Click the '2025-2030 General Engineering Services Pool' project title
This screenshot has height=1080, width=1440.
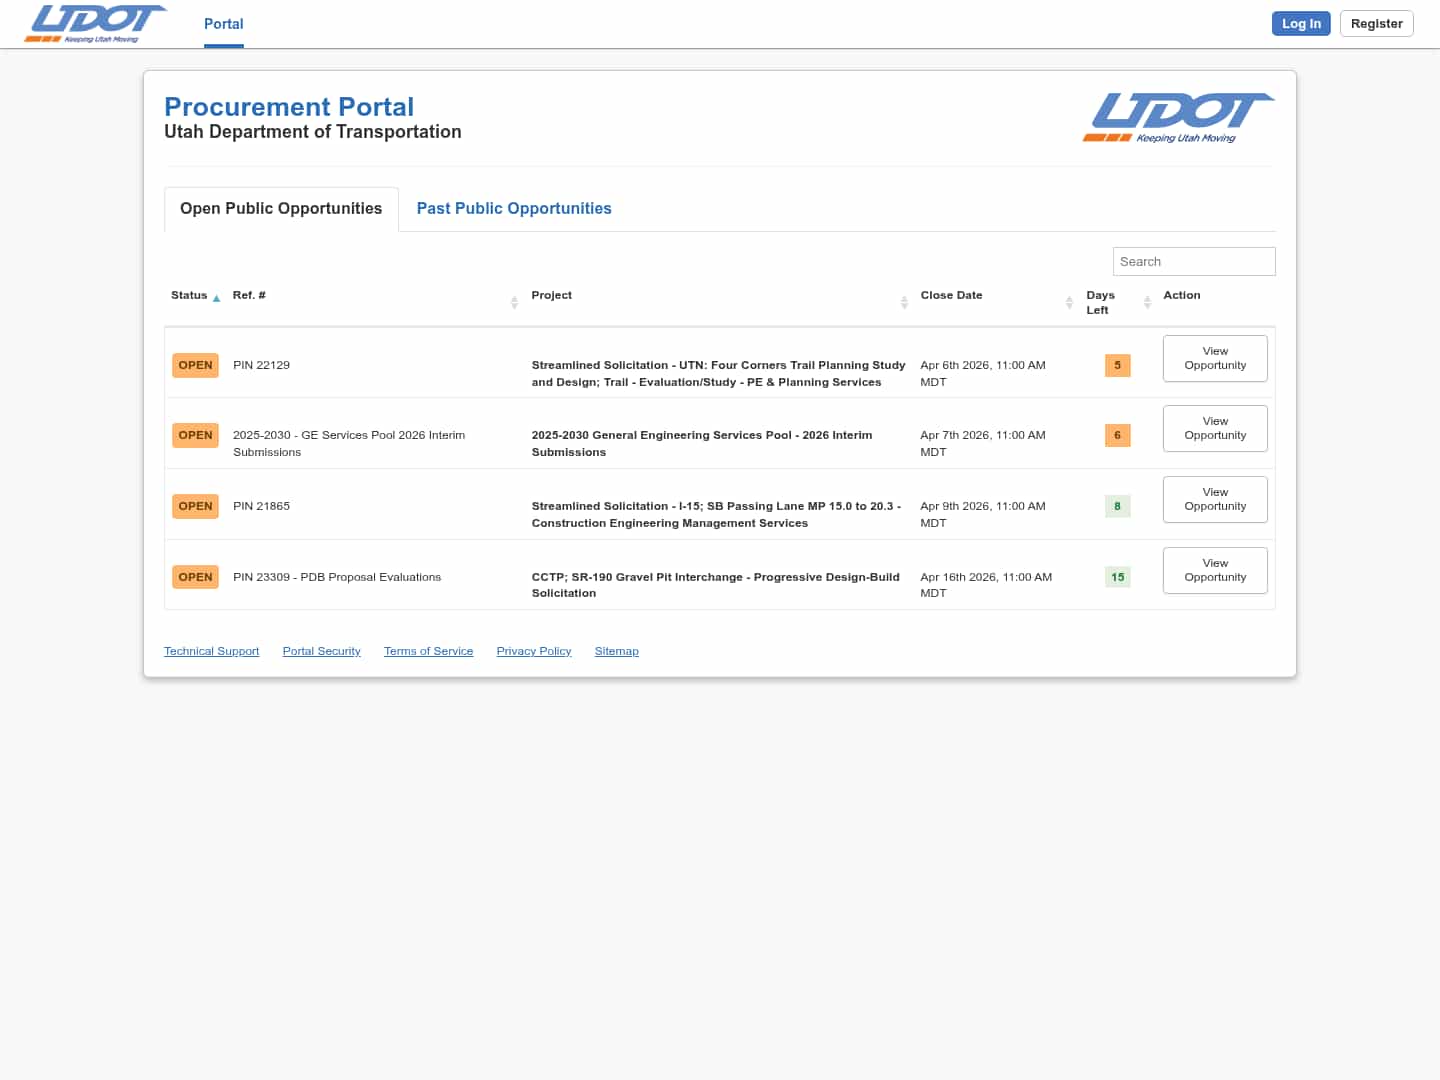[x=702, y=443]
